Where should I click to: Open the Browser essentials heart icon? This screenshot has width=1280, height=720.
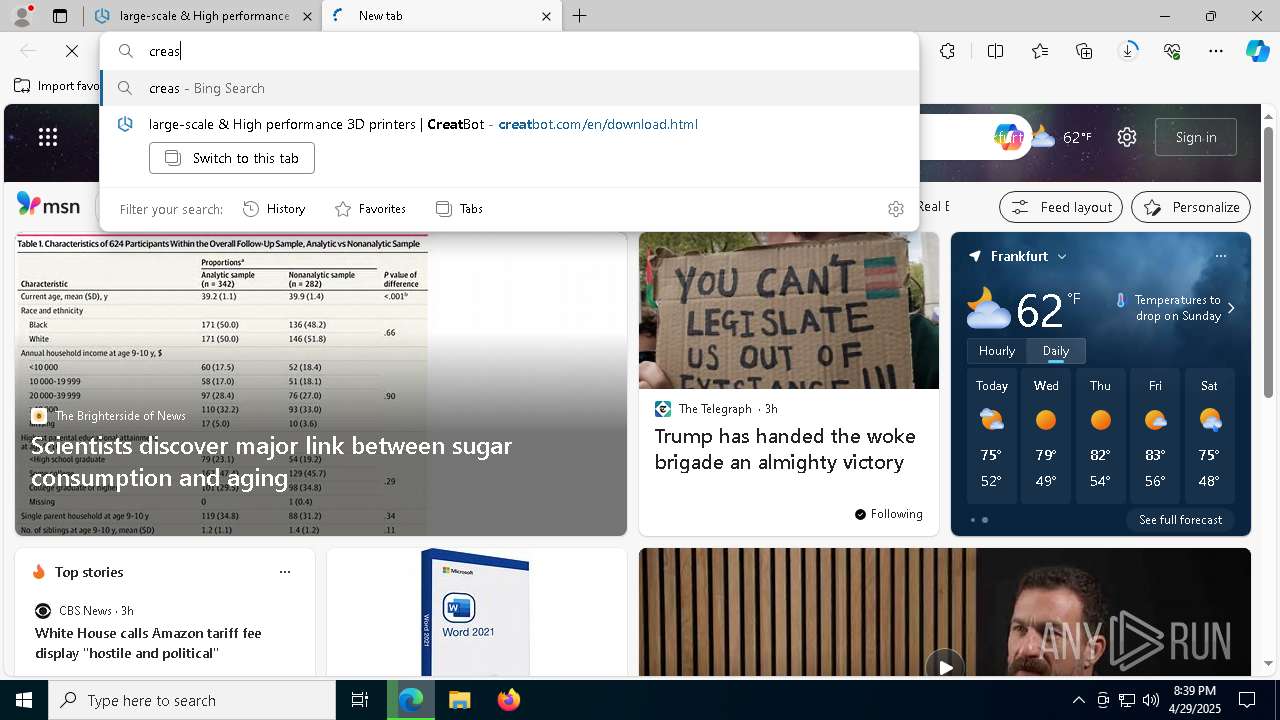coord(1172,51)
